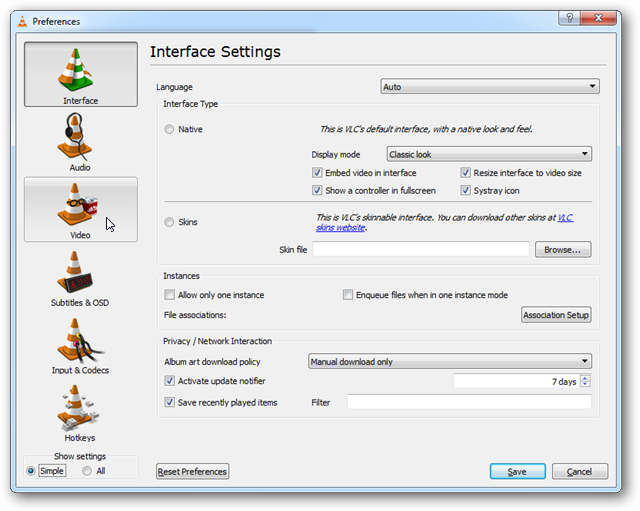The image size is (640, 511).
Task: Enable Enqueue files in one instance mode
Action: 348,295
